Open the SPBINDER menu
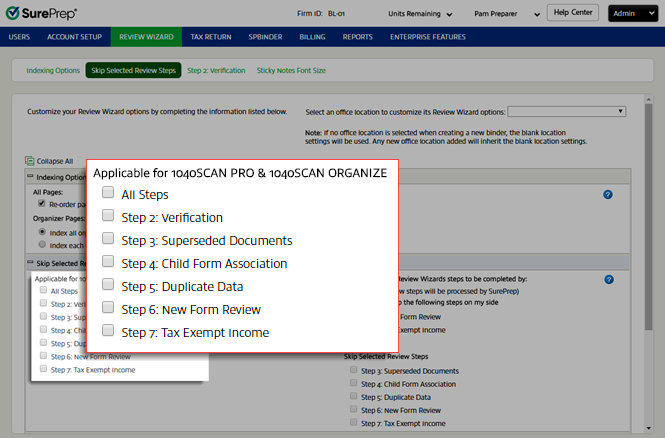665x438 pixels. tap(265, 37)
